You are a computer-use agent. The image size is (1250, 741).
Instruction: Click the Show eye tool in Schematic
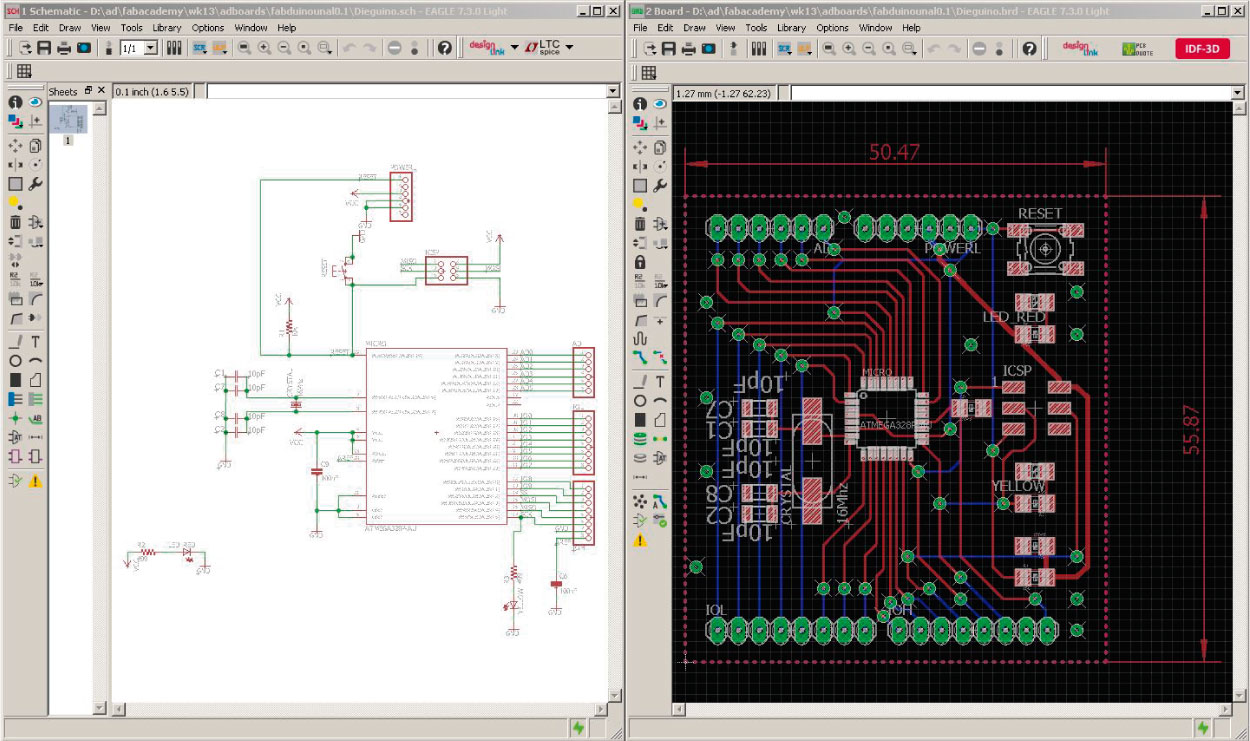tap(35, 102)
